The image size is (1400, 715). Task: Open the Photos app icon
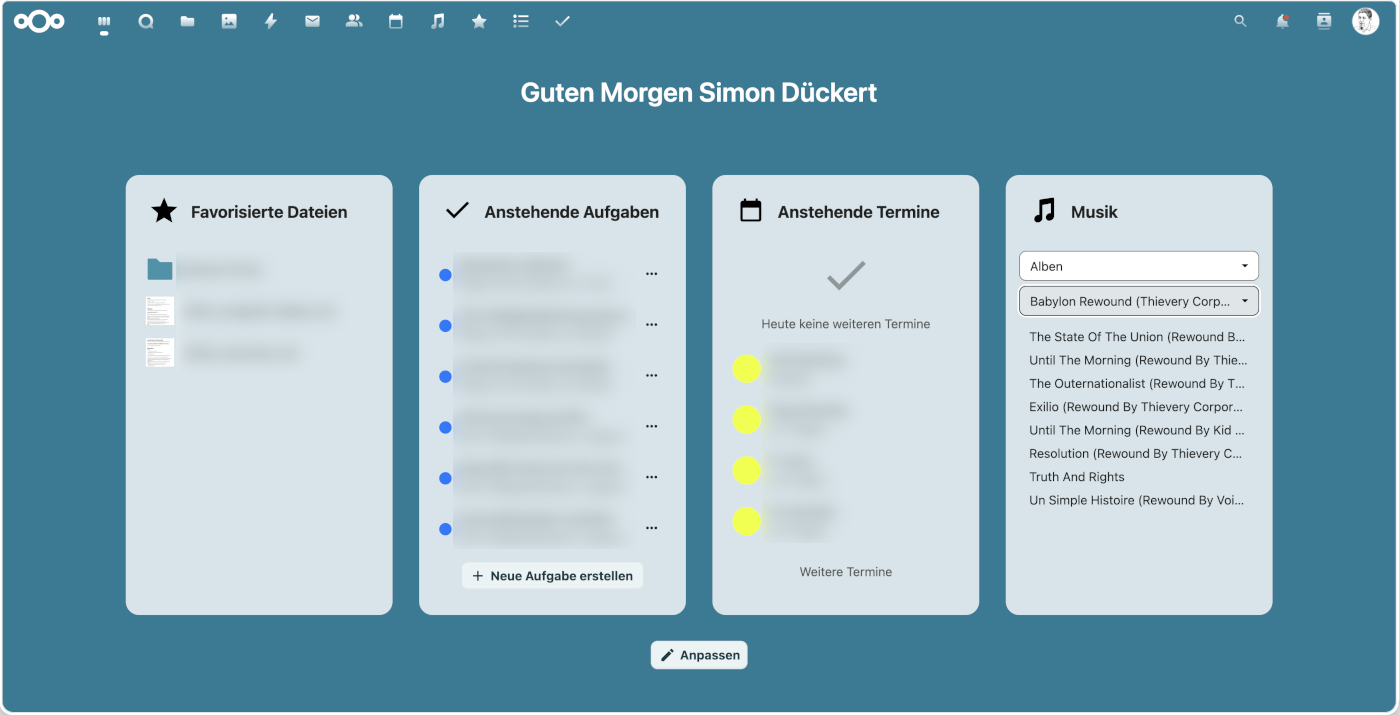229,21
